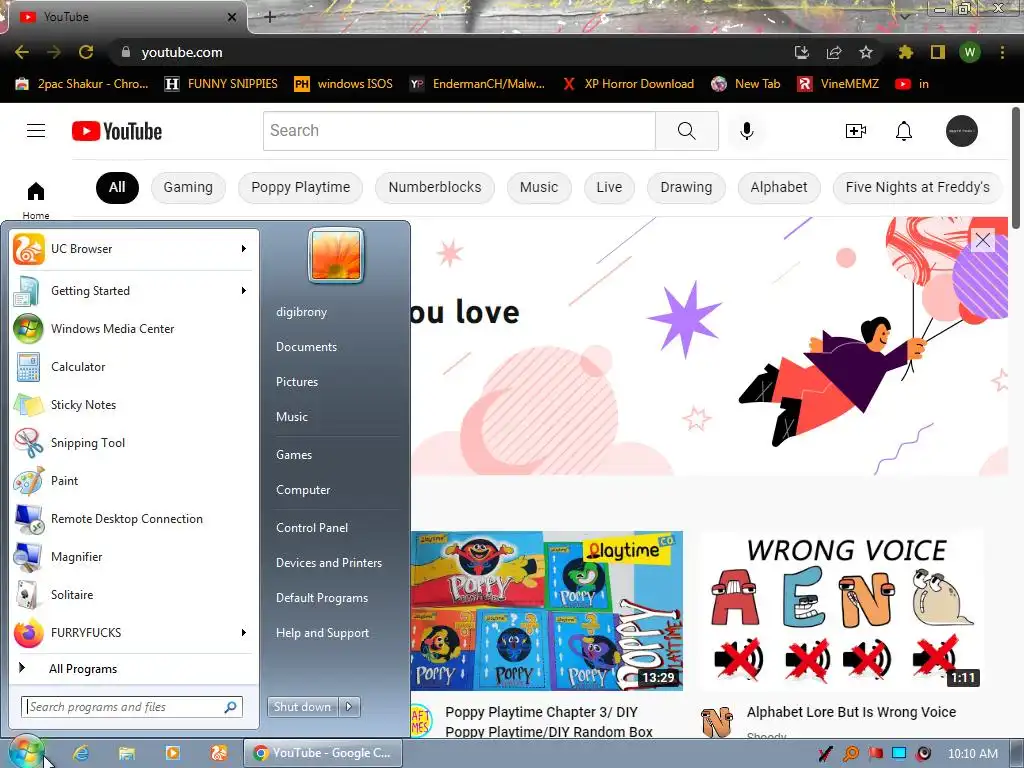Open the YouTube hamburger guide menu
Viewport: 1024px width, 768px height.
pos(36,131)
